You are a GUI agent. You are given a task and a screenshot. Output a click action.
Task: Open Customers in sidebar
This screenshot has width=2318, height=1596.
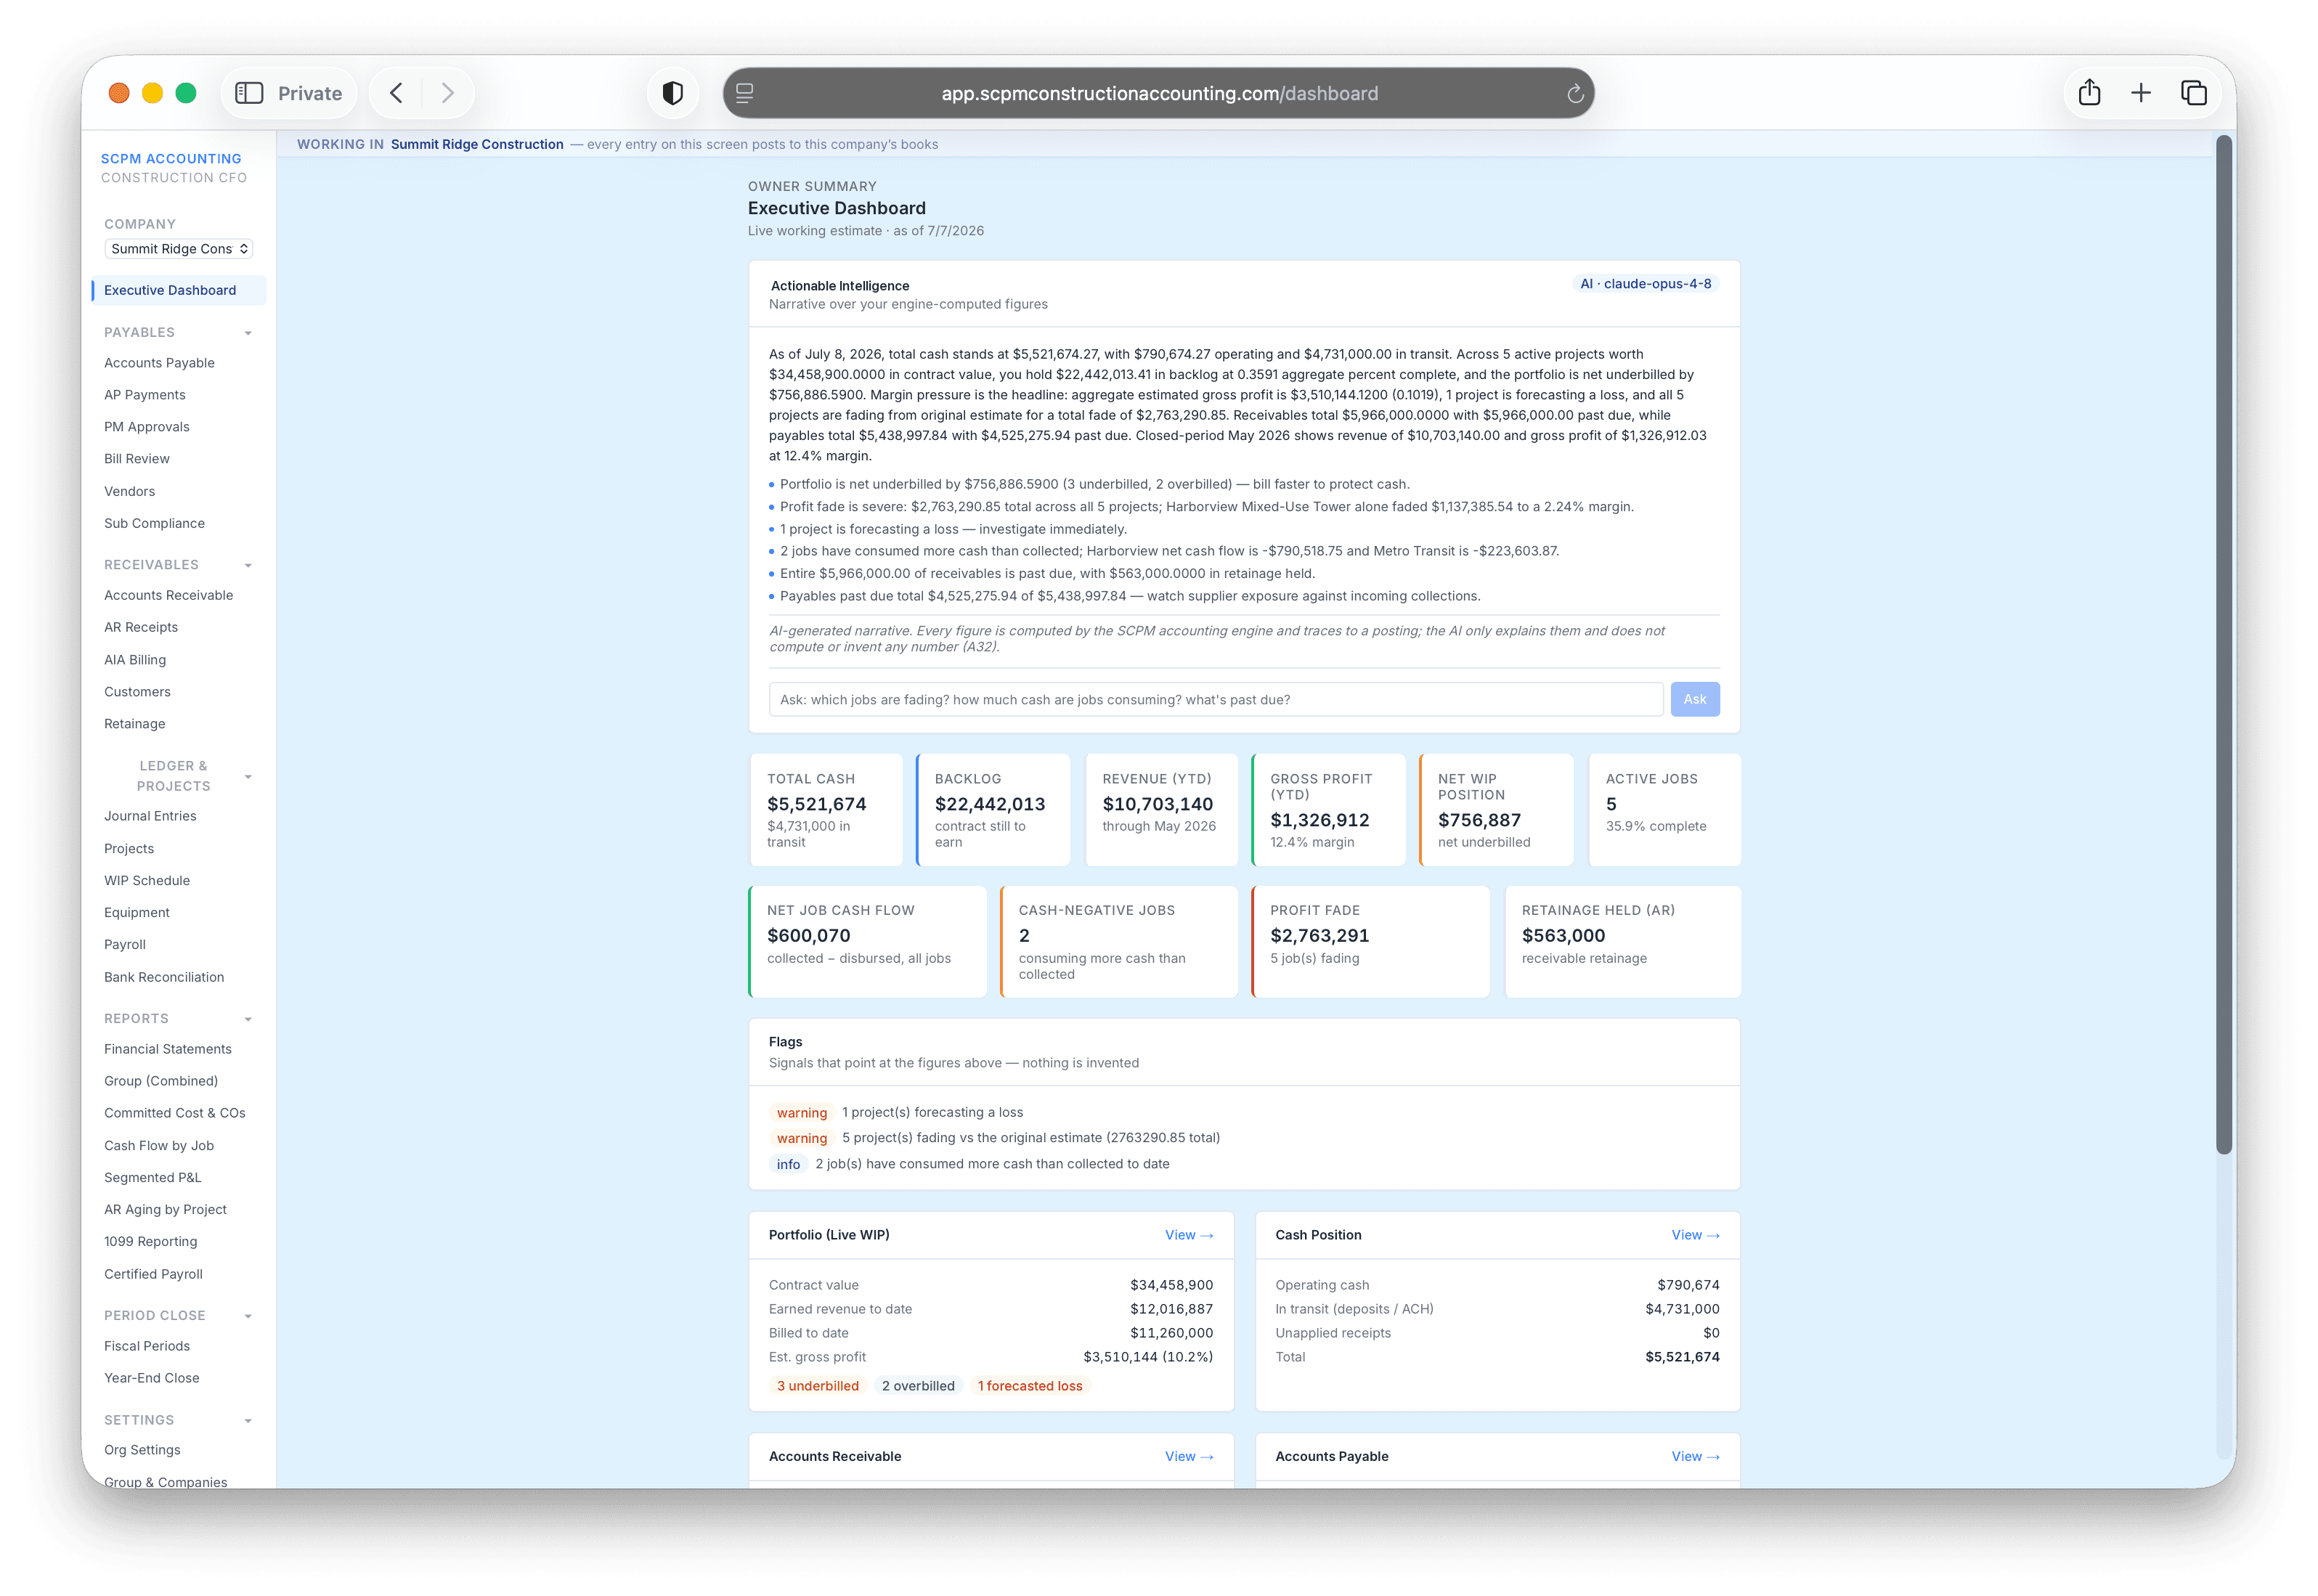coord(137,692)
